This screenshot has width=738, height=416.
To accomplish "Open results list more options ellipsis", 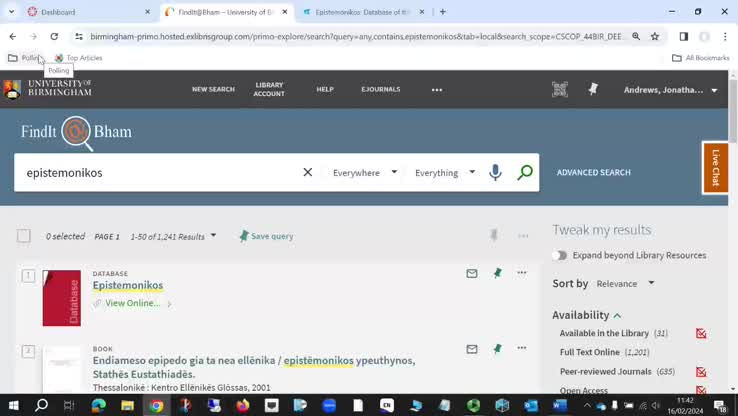I will coord(523,236).
